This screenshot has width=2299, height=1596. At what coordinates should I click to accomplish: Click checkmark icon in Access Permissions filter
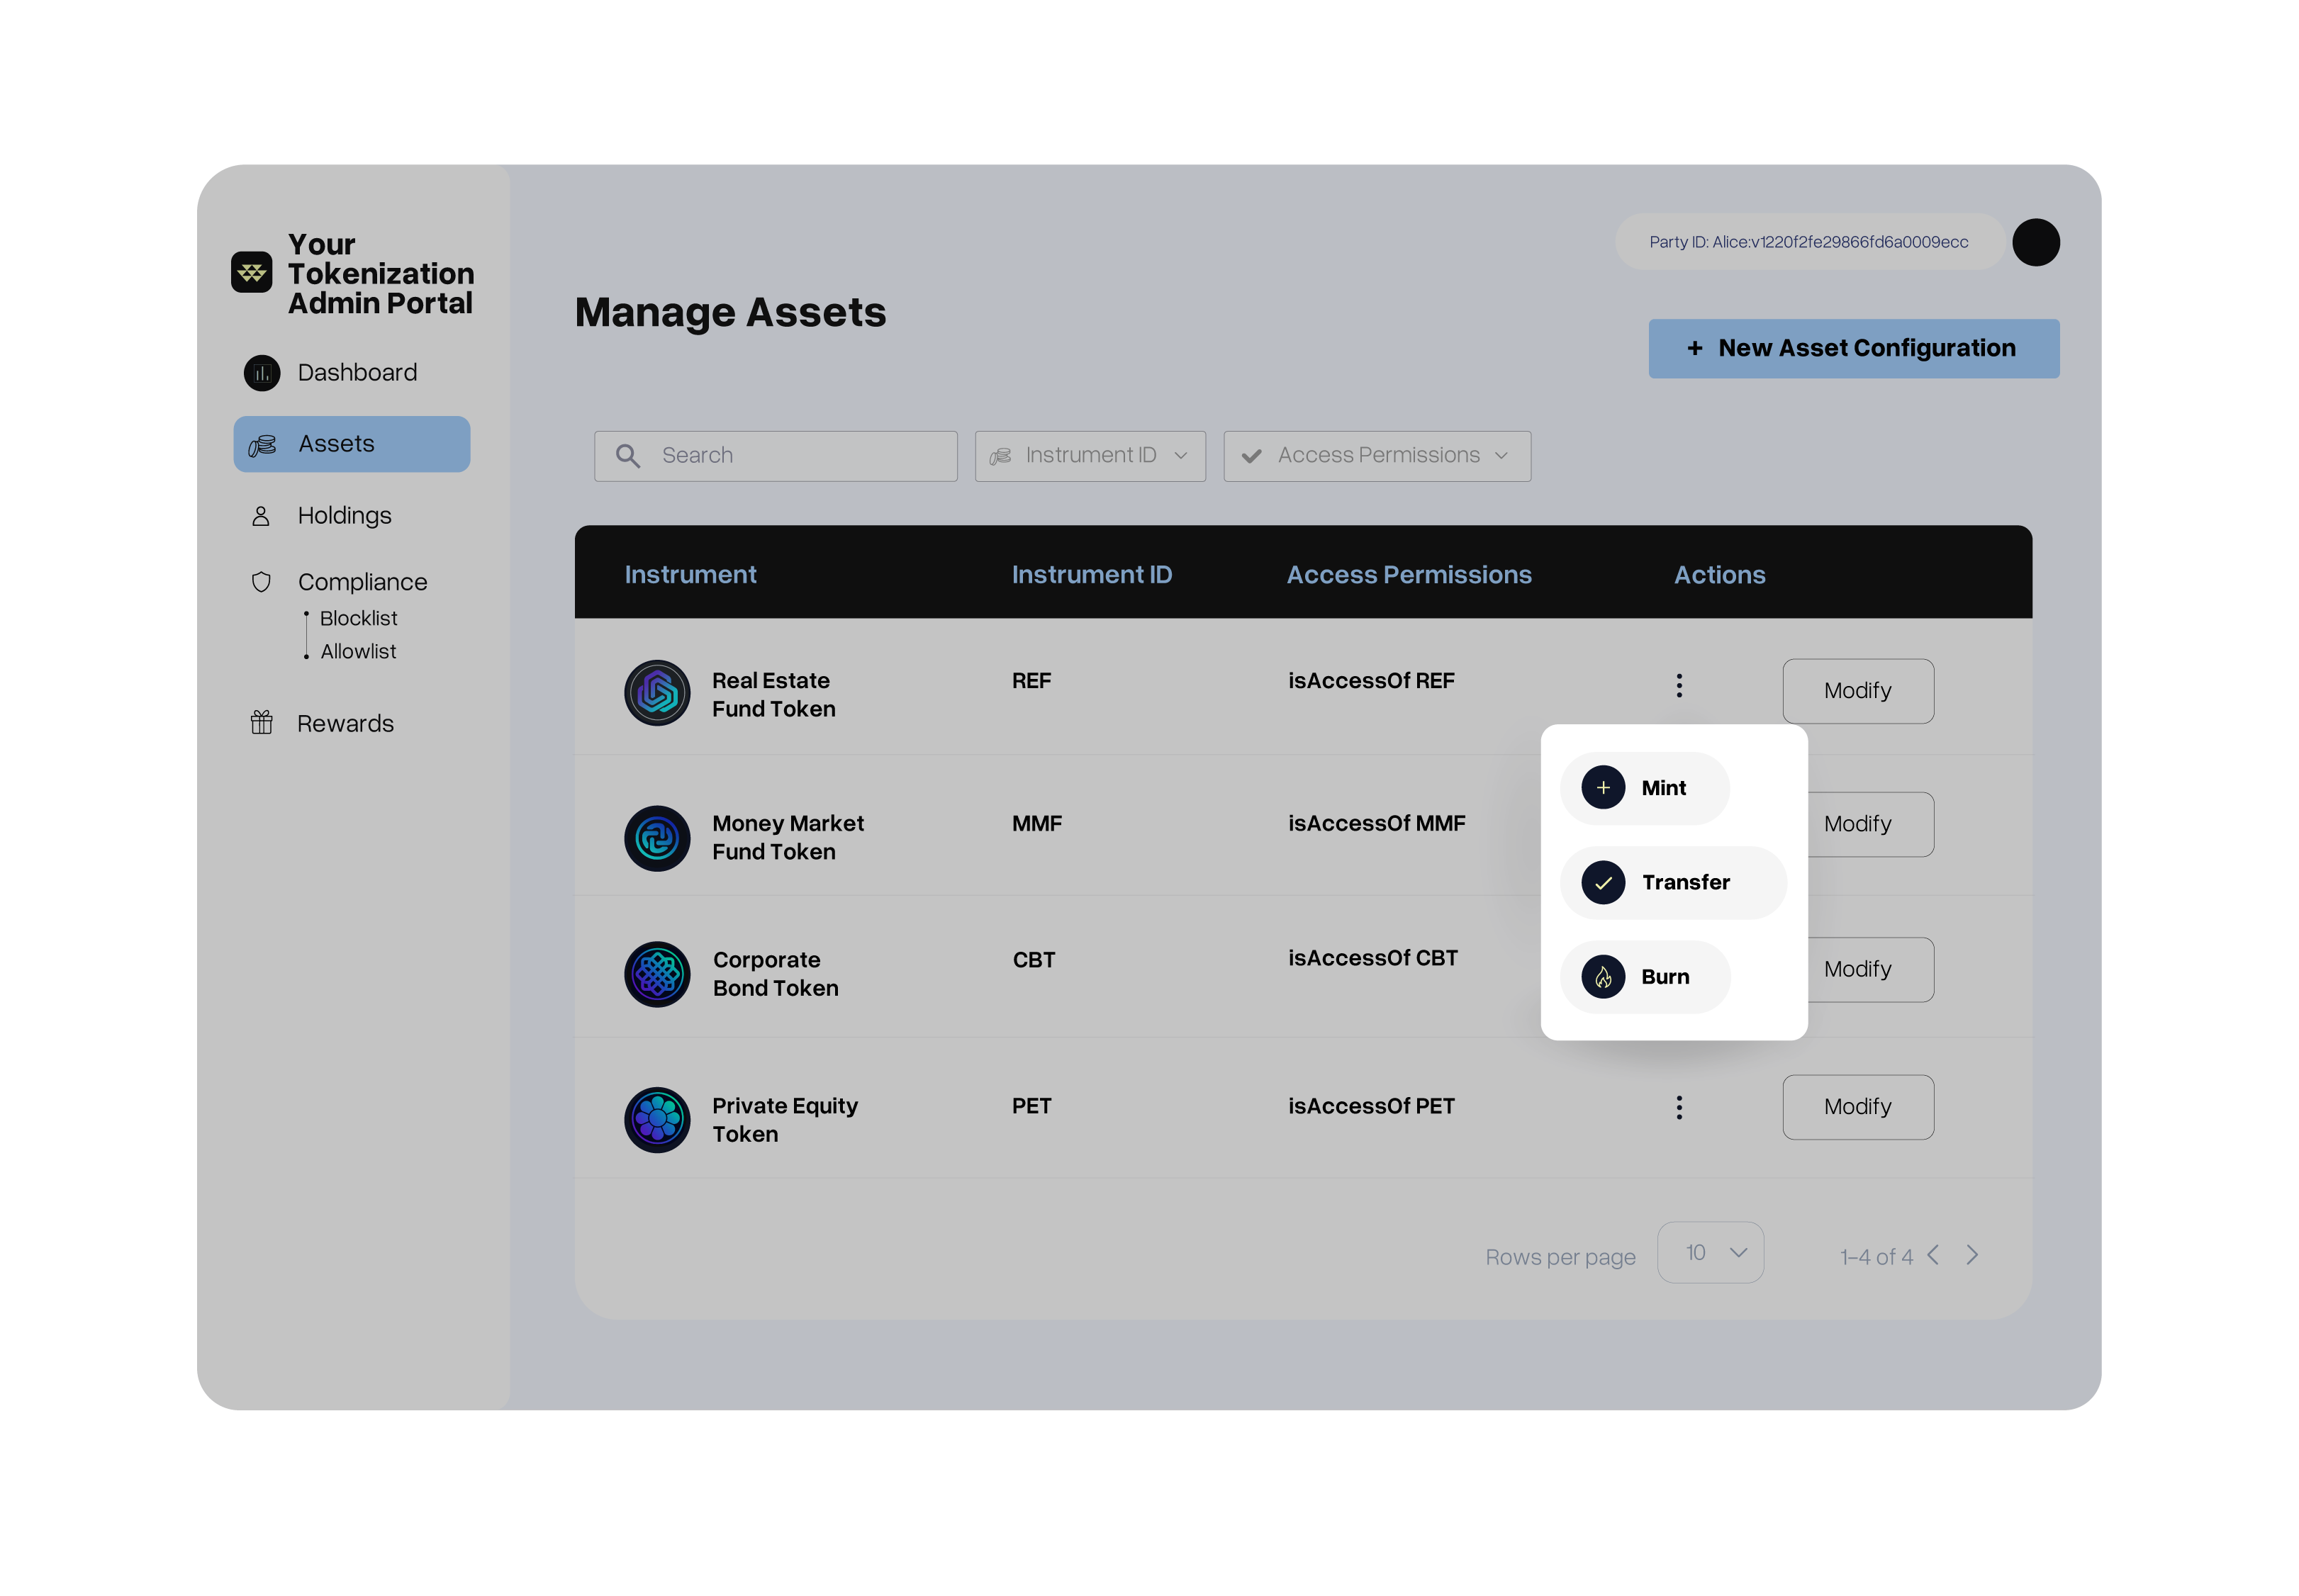click(1250, 456)
